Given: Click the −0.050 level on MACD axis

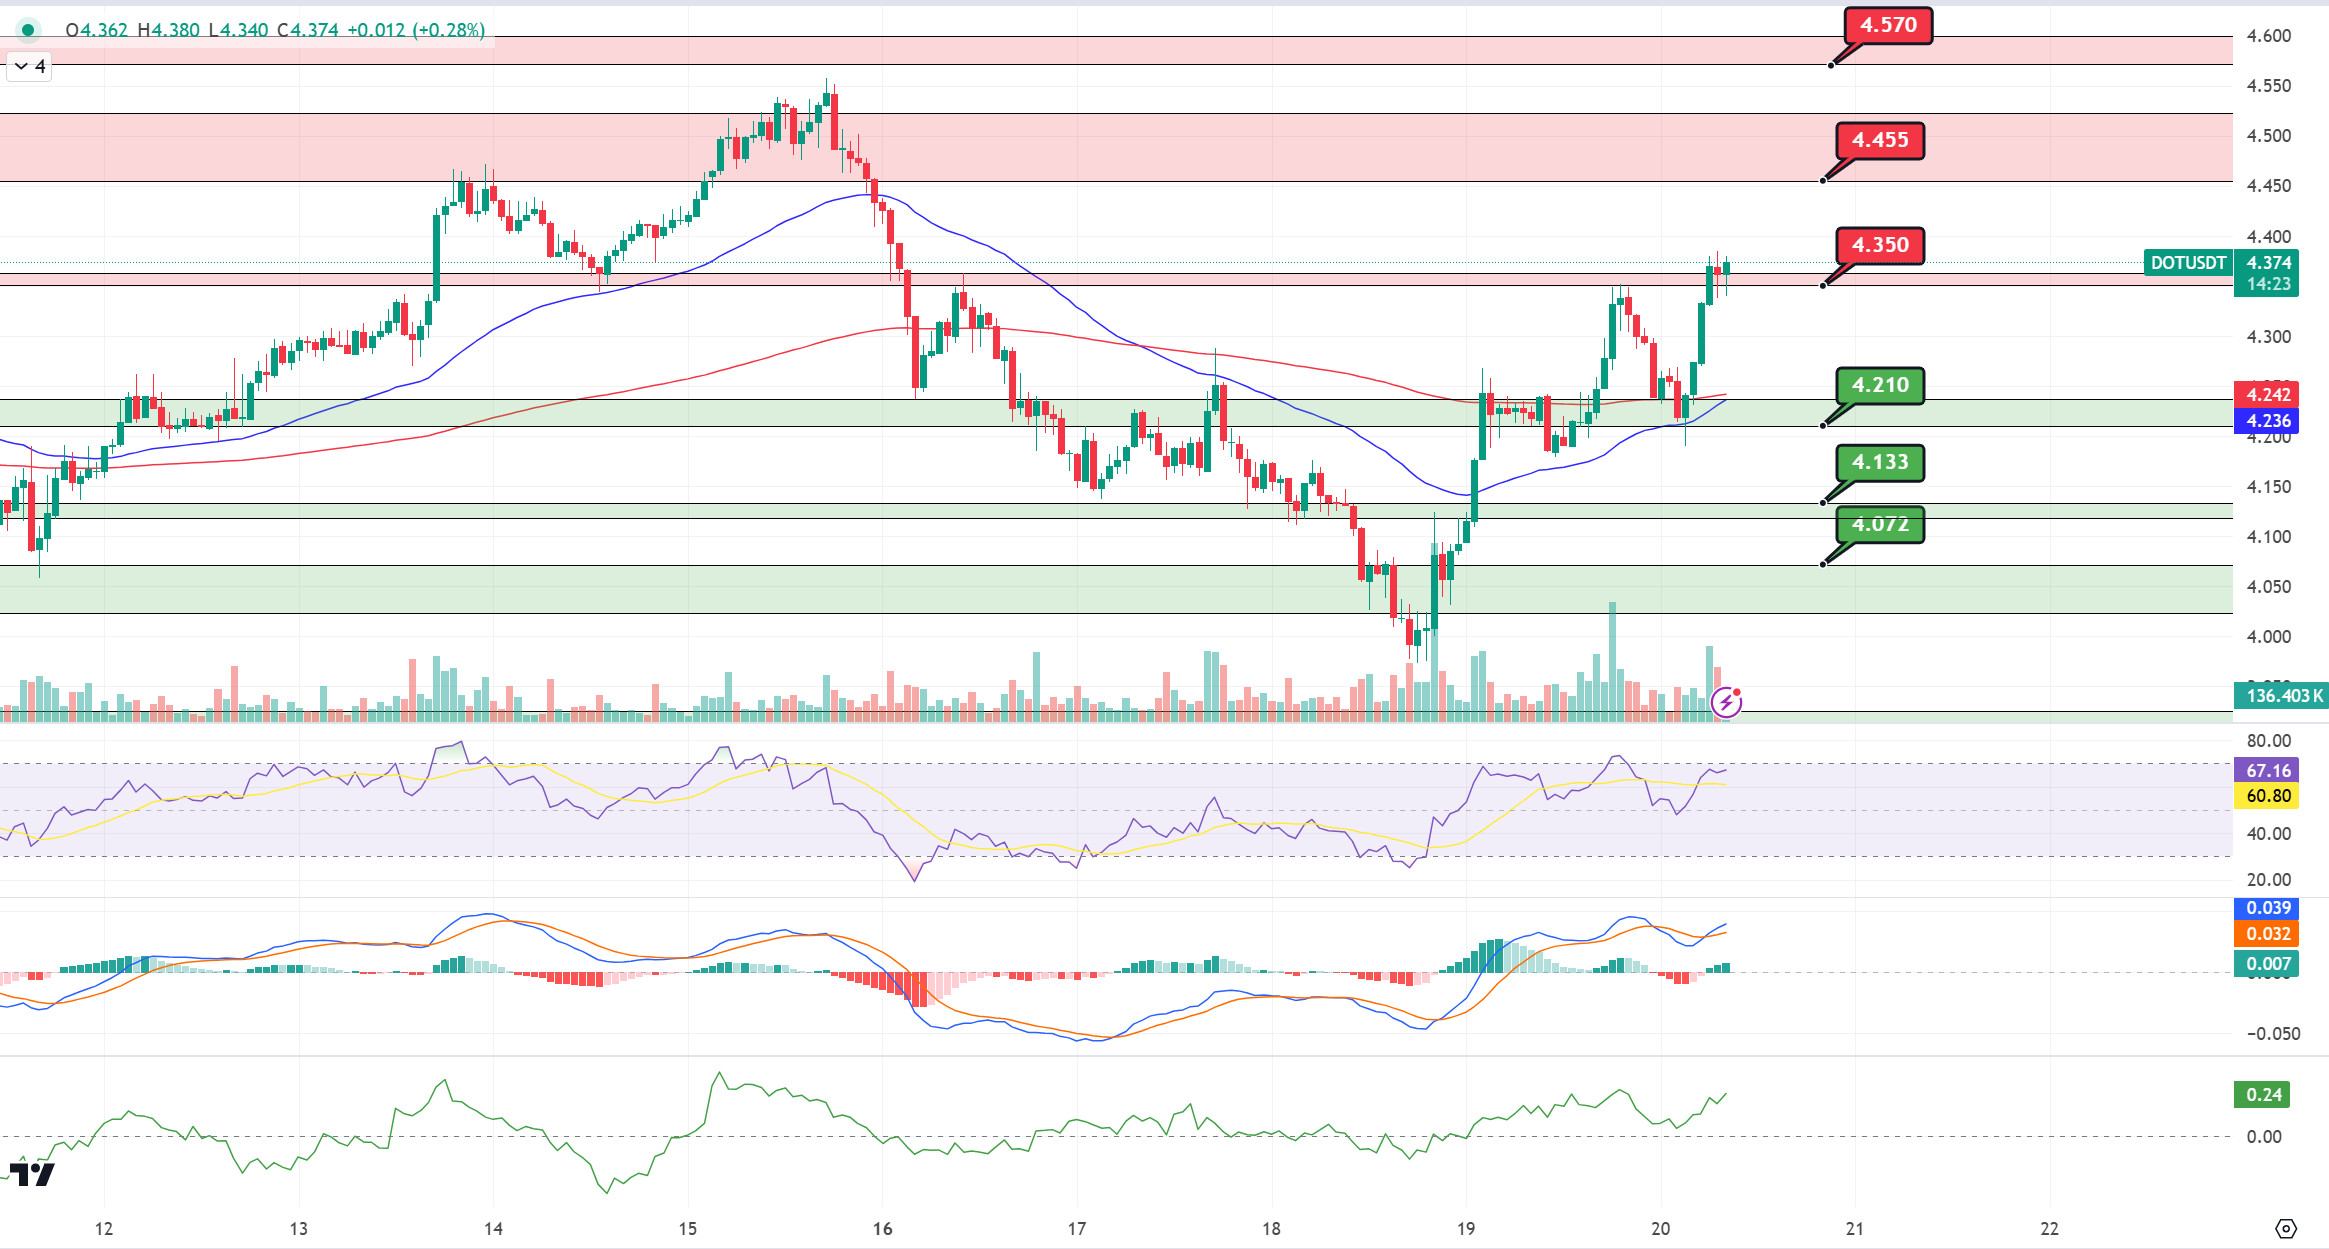Looking at the screenshot, I should click(x=2272, y=1034).
